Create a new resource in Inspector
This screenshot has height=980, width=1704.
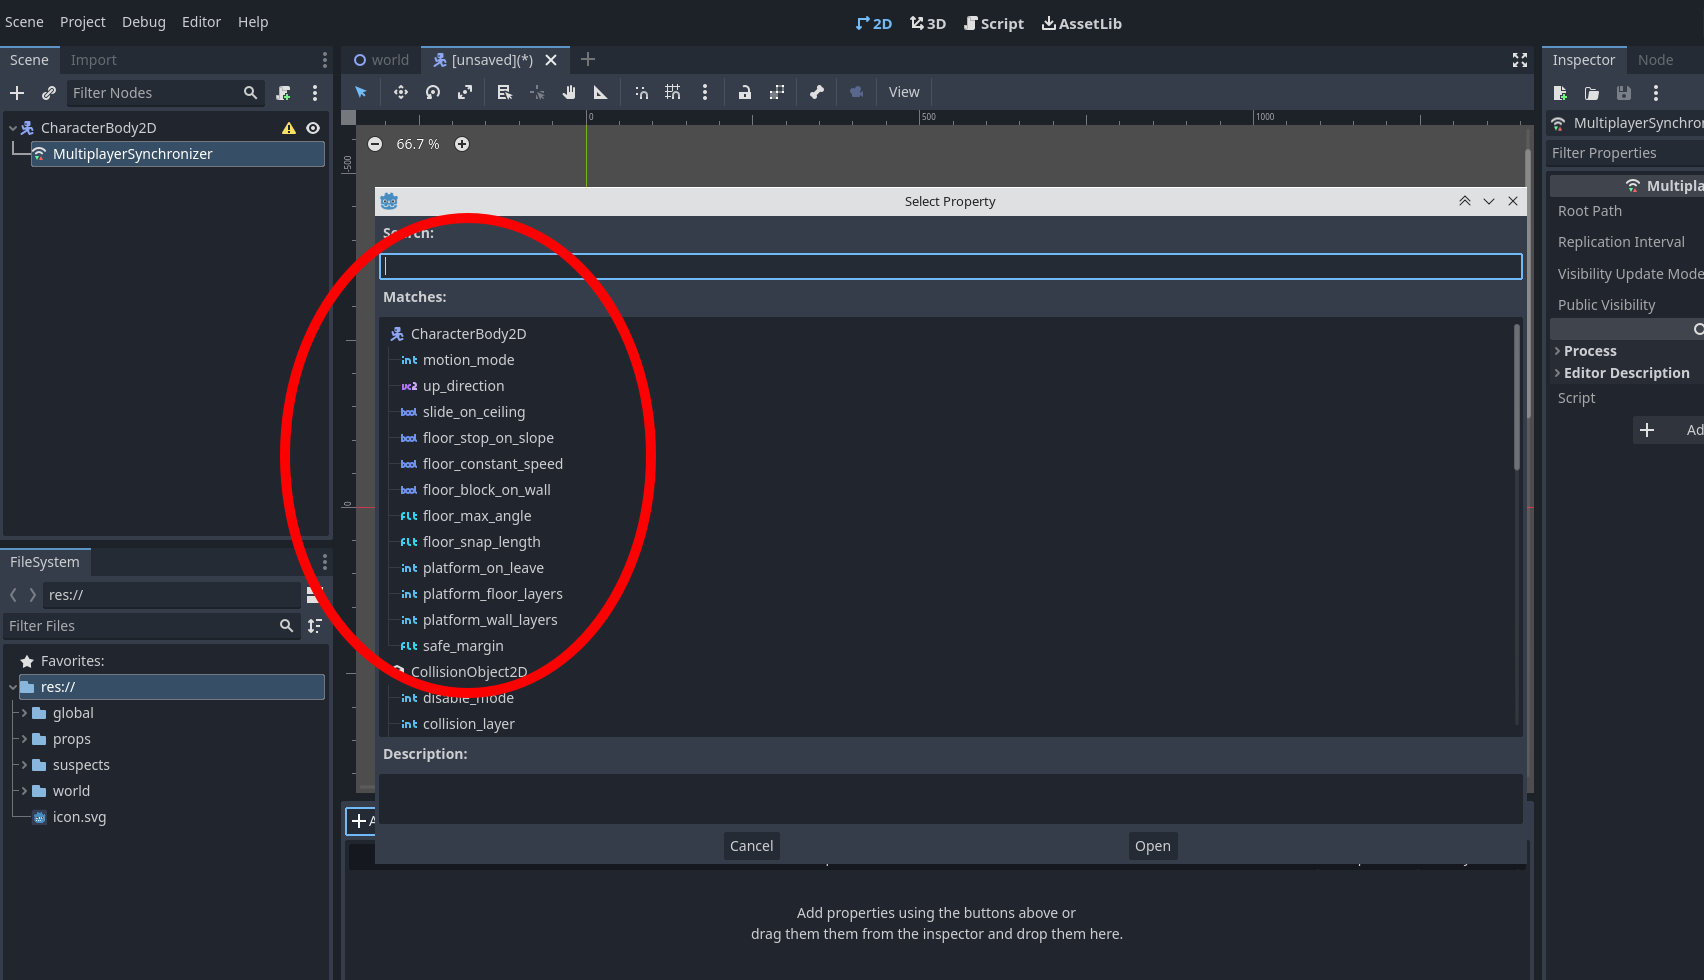(1560, 93)
